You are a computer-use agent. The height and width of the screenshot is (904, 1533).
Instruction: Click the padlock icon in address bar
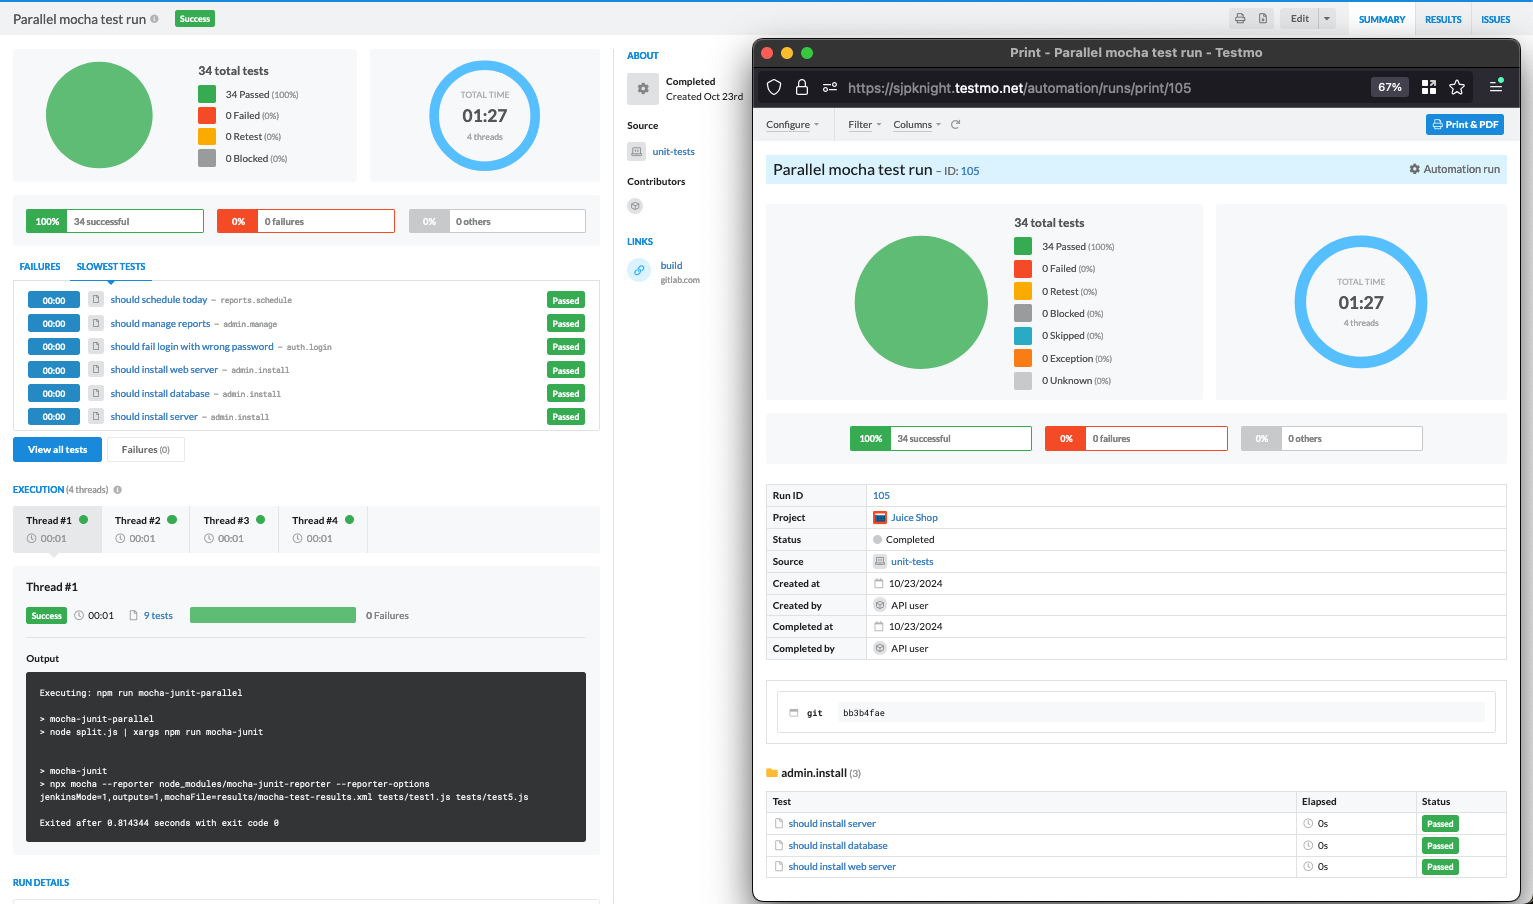pyautogui.click(x=802, y=87)
